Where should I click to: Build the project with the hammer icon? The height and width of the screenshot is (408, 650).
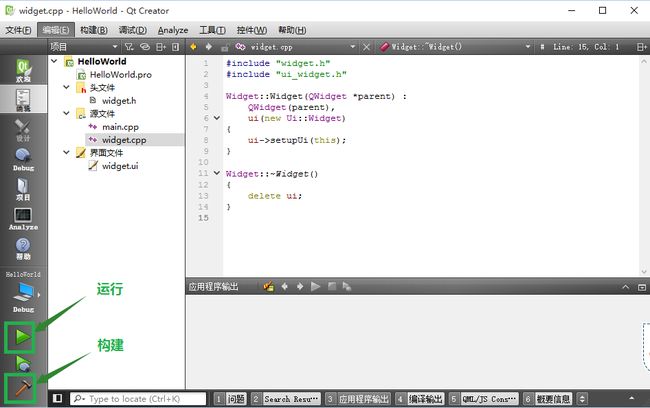pyautogui.click(x=22, y=388)
